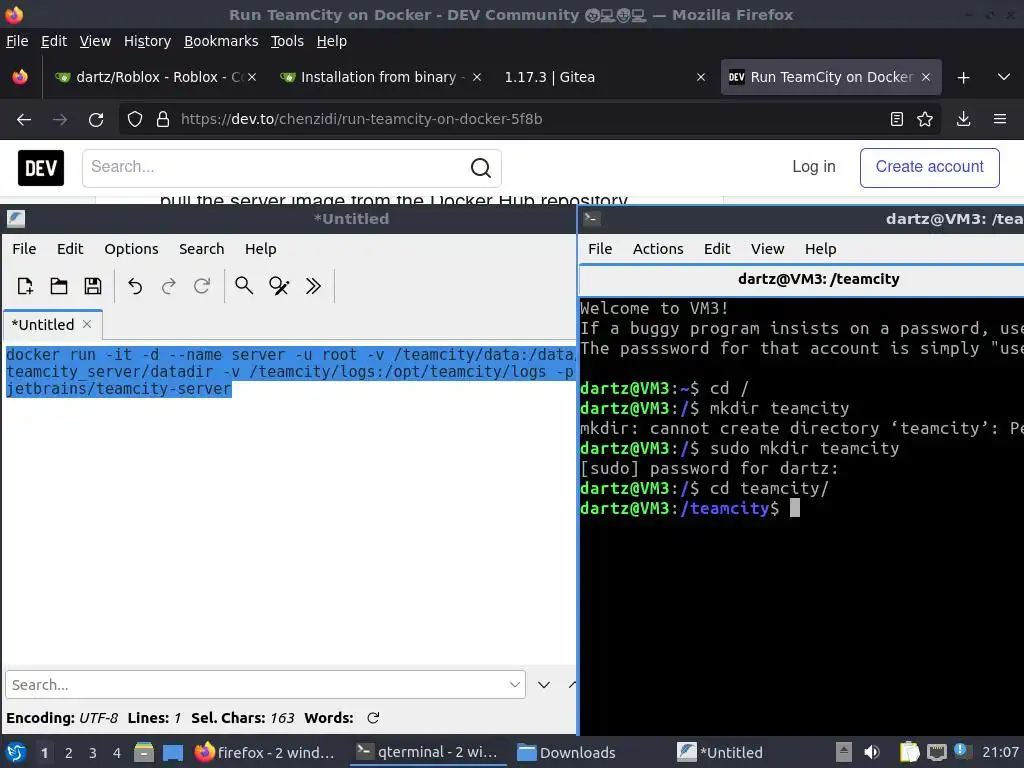This screenshot has width=1024, height=768.
Task: Click the Log in link
Action: 814,167
